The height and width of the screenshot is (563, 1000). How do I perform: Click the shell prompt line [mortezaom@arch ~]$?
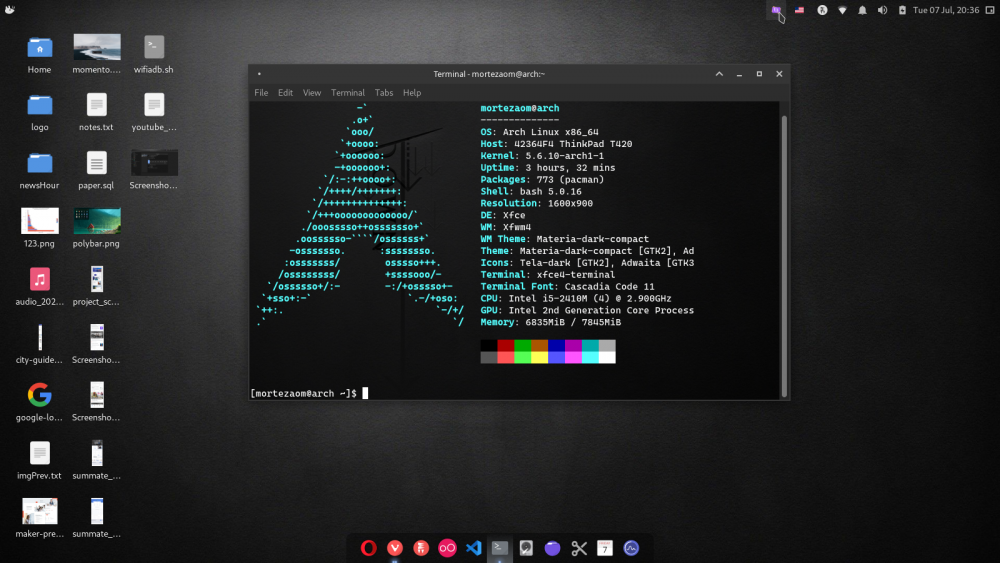pos(304,393)
